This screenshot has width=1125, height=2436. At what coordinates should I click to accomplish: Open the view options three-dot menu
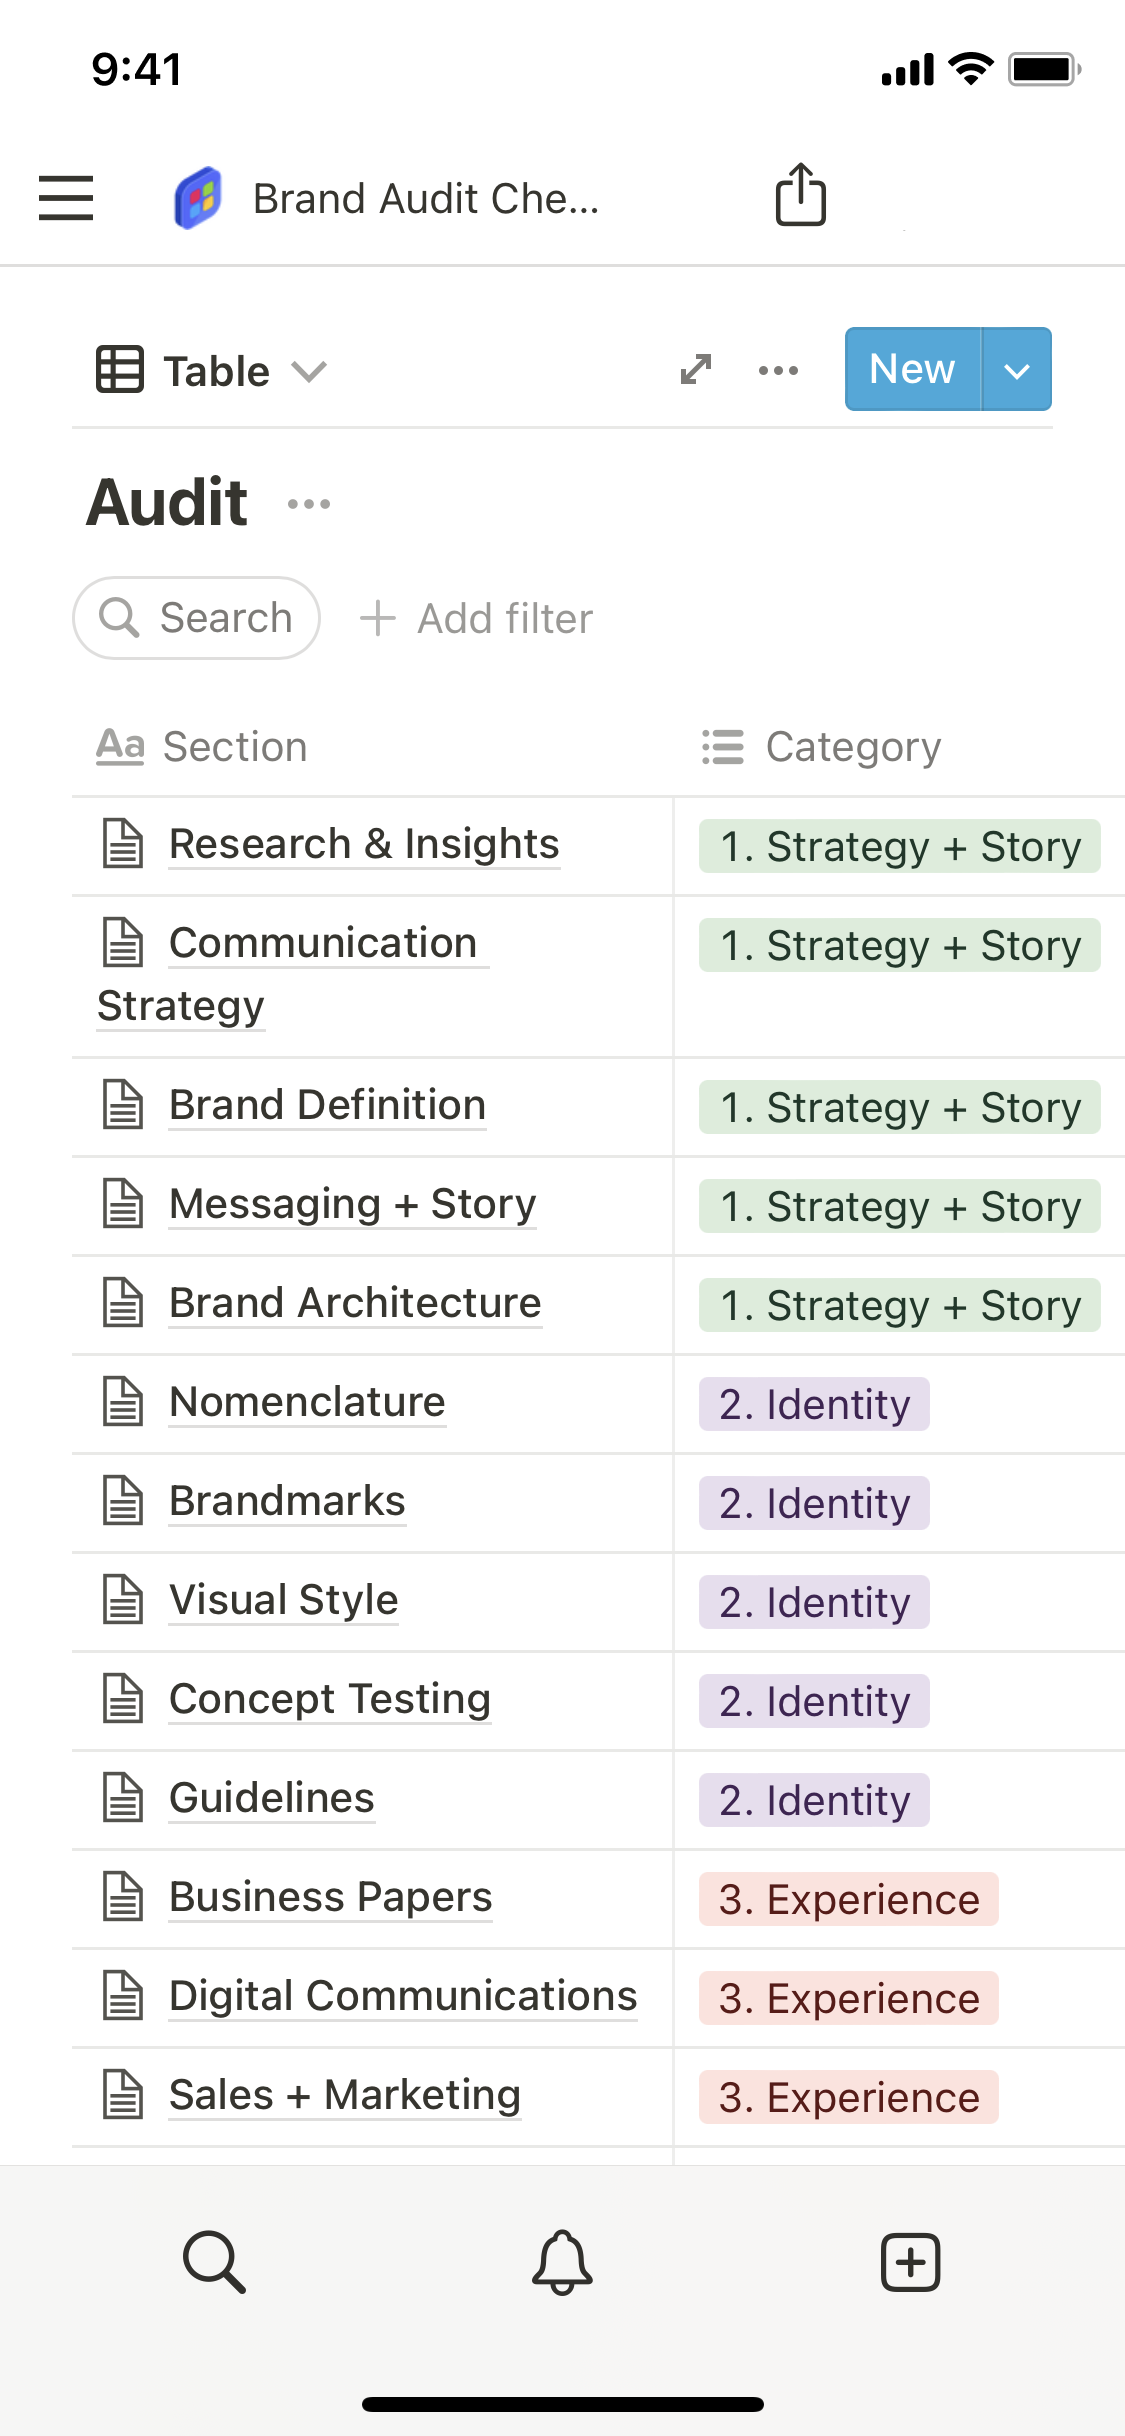778,370
